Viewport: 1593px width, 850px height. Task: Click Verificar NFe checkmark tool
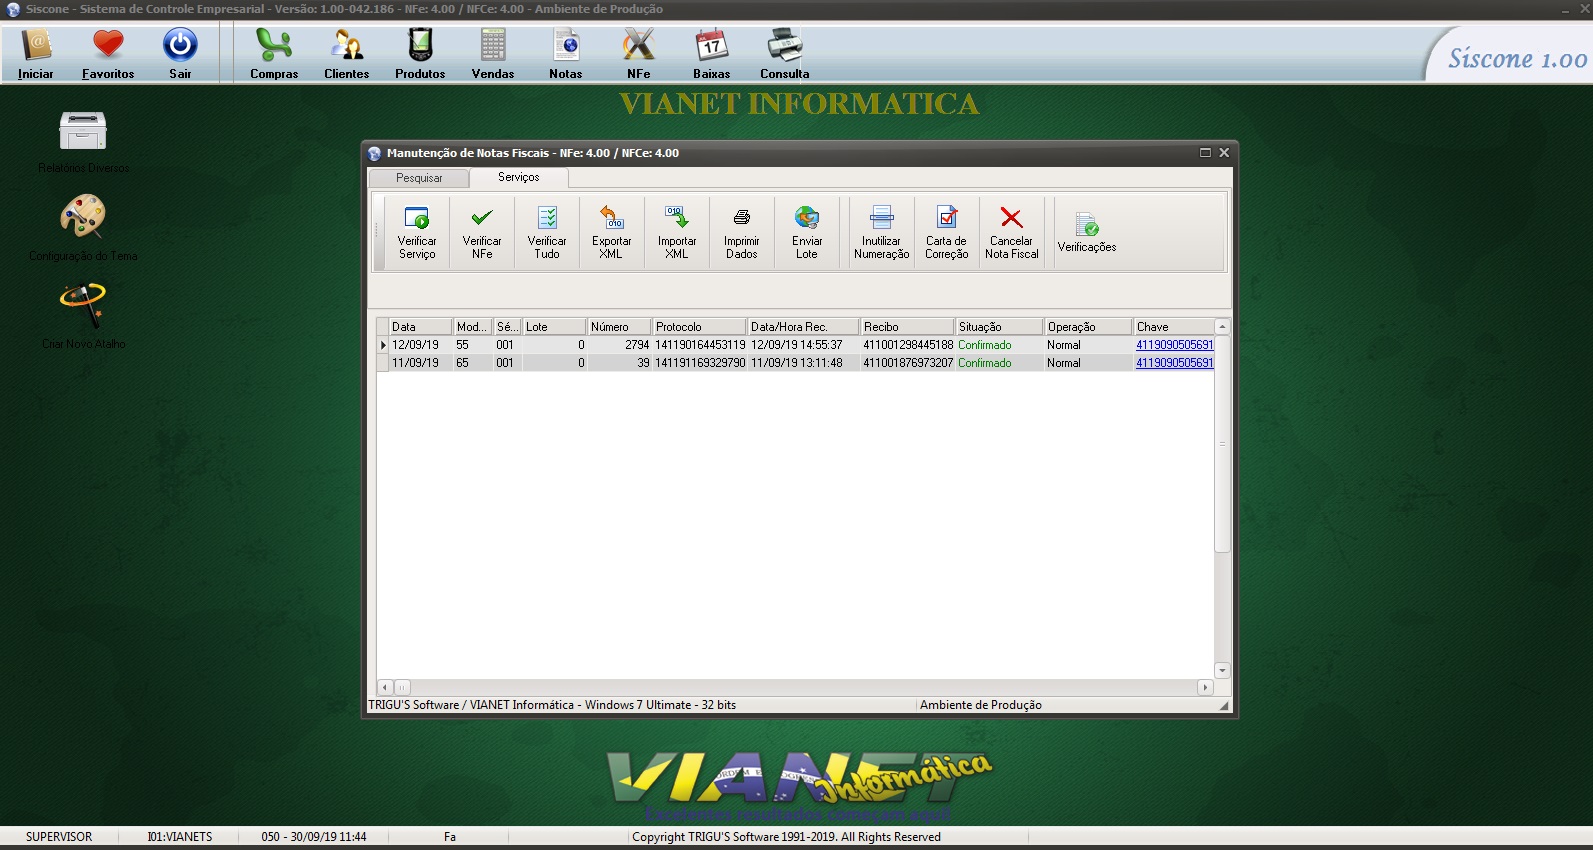pyautogui.click(x=482, y=233)
